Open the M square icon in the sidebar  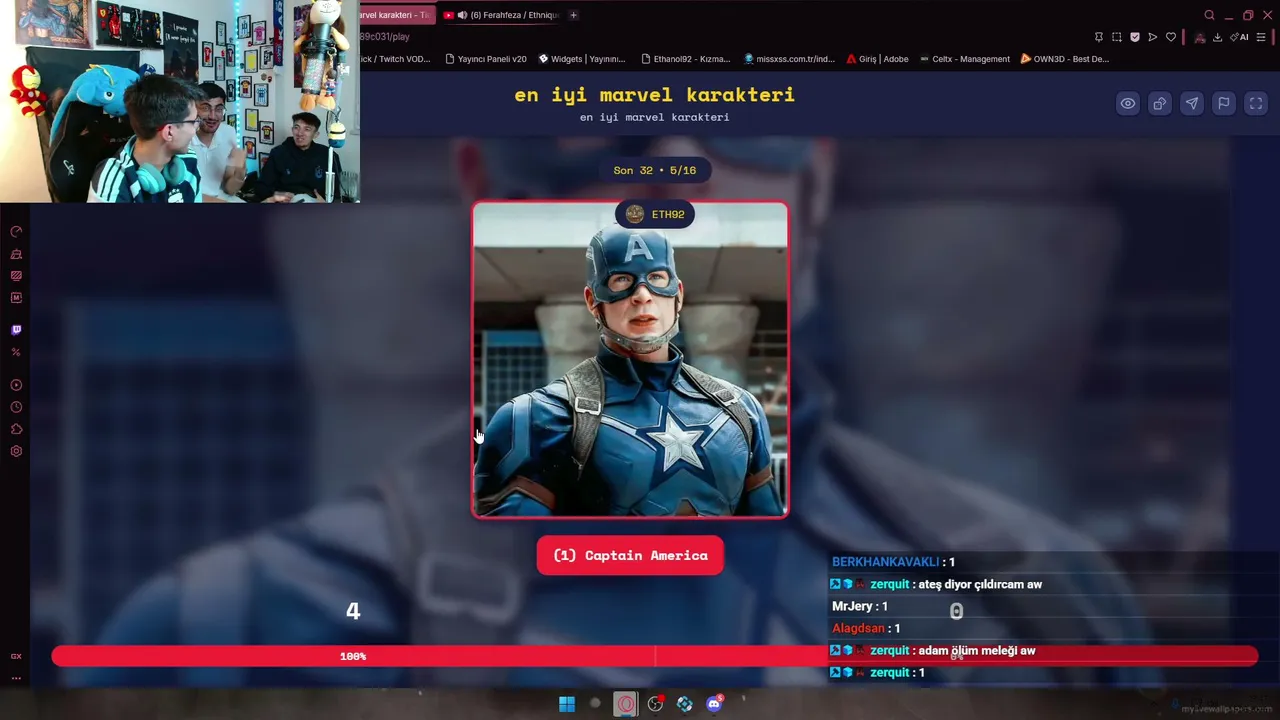point(16,298)
